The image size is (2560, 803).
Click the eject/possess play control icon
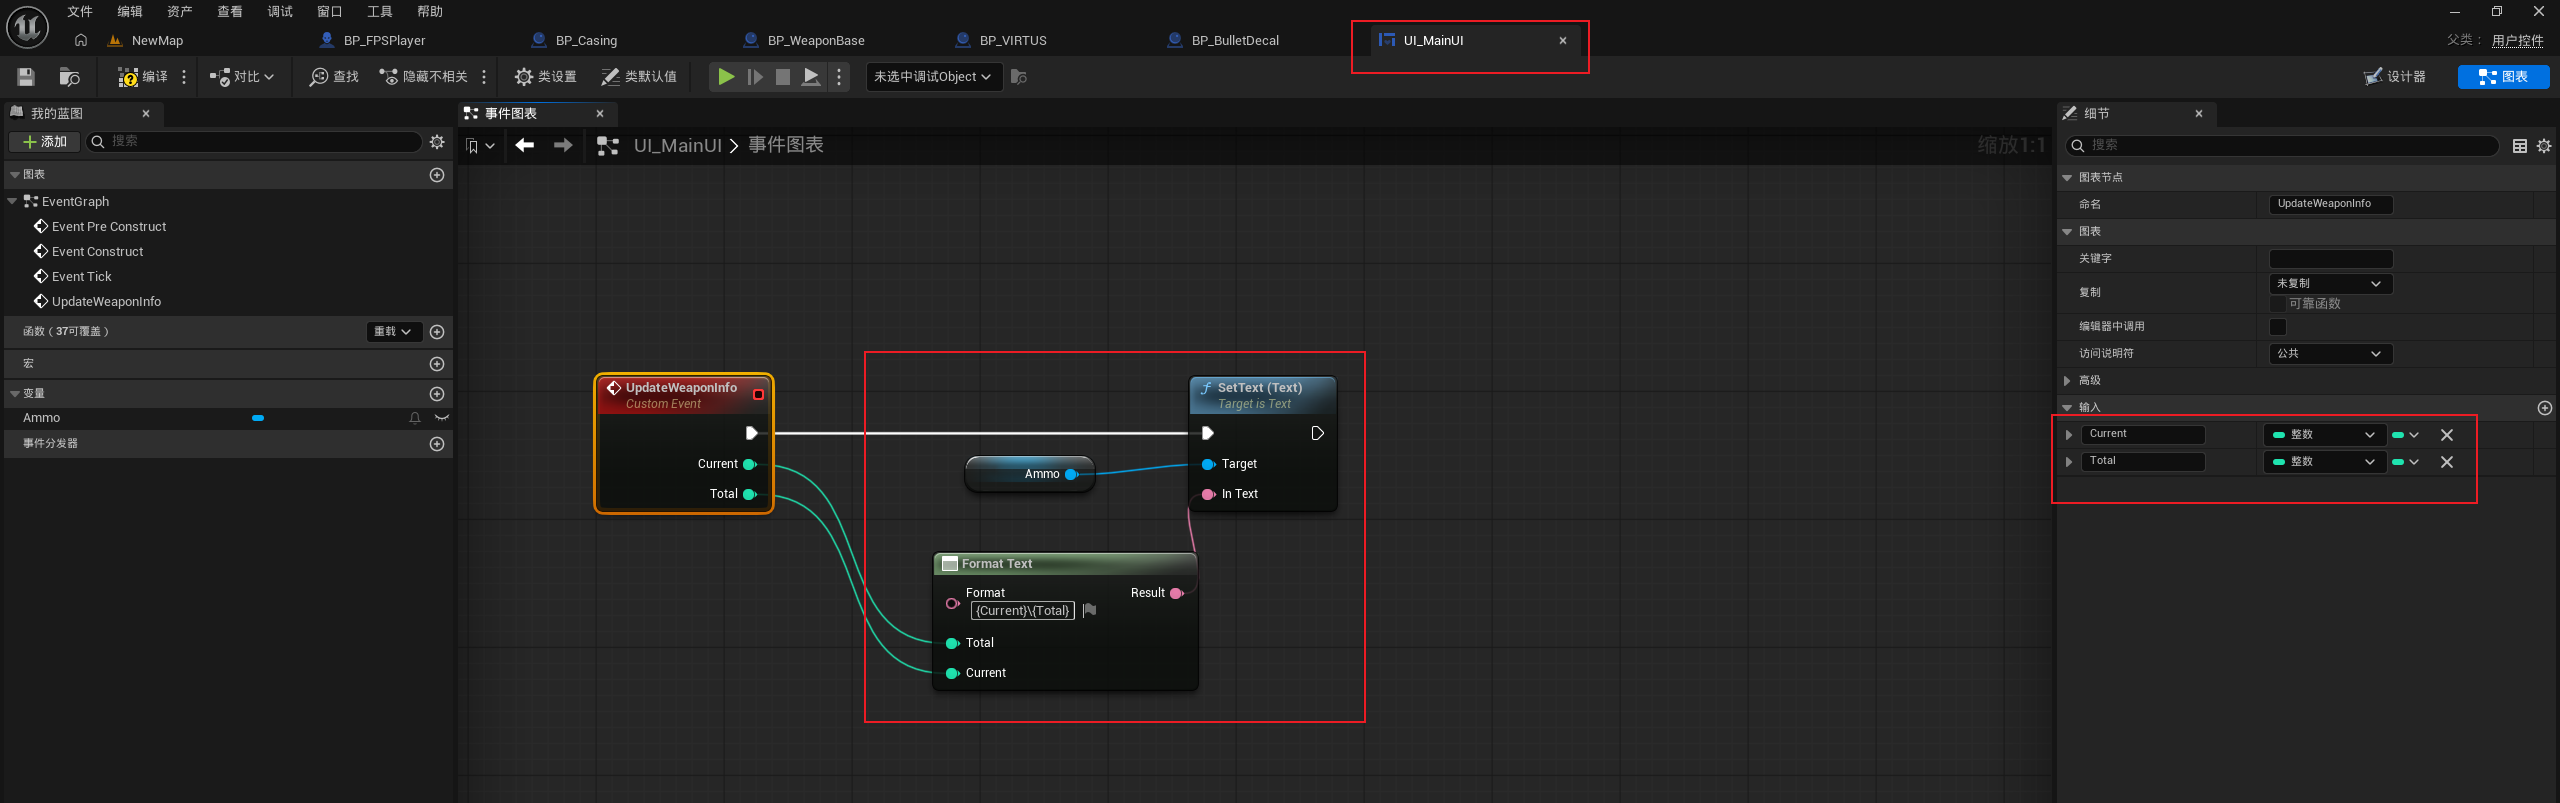(811, 77)
